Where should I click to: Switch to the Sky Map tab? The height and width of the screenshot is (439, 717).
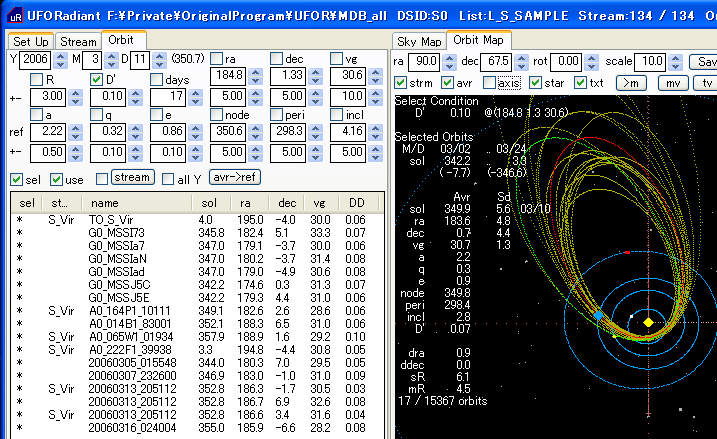[x=418, y=41]
